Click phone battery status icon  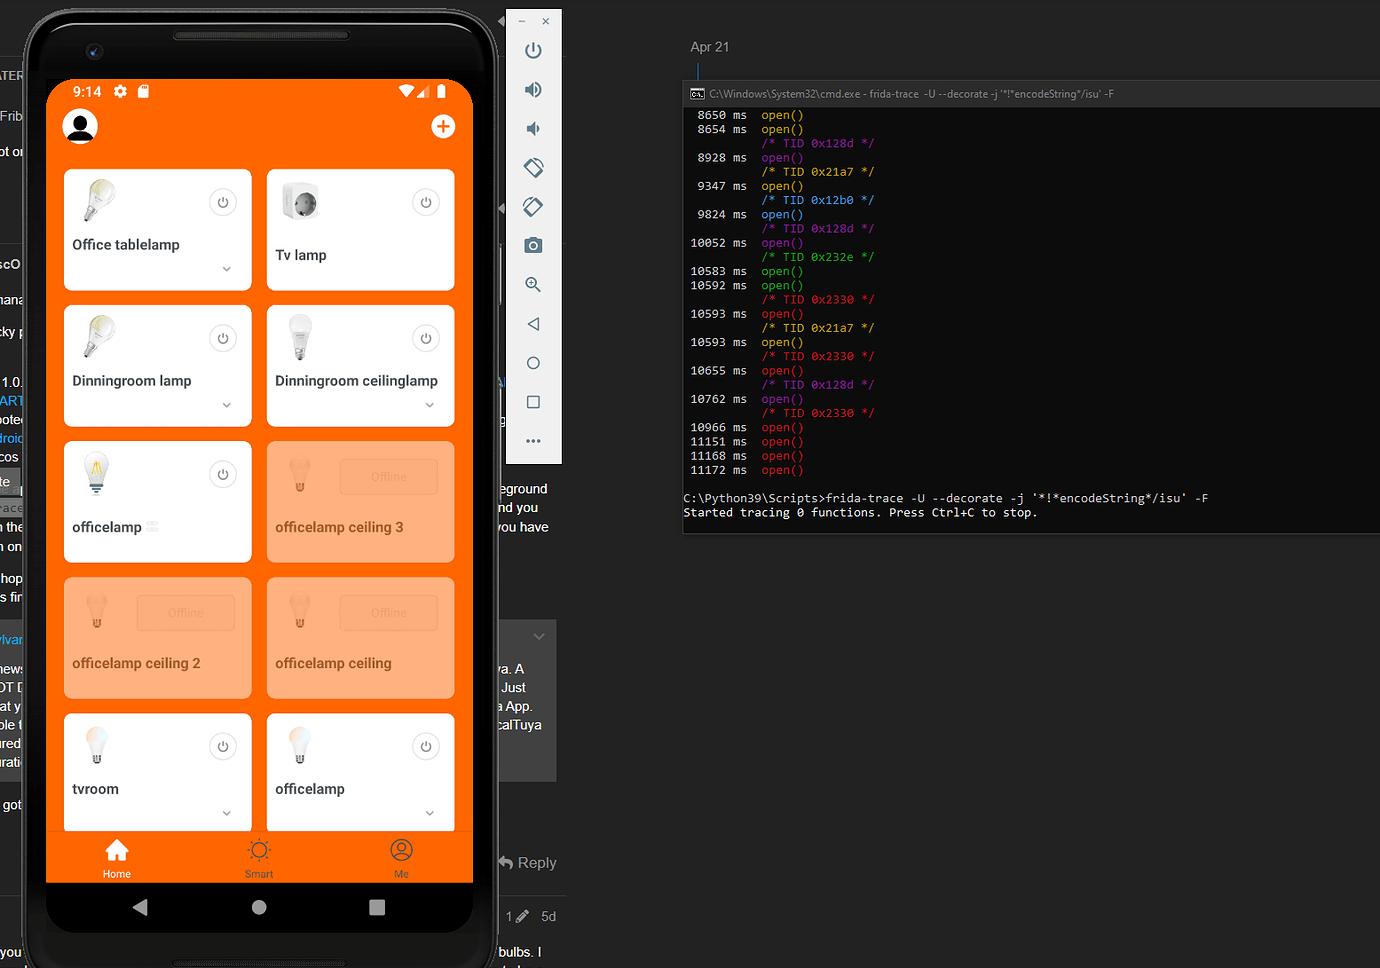(x=441, y=91)
